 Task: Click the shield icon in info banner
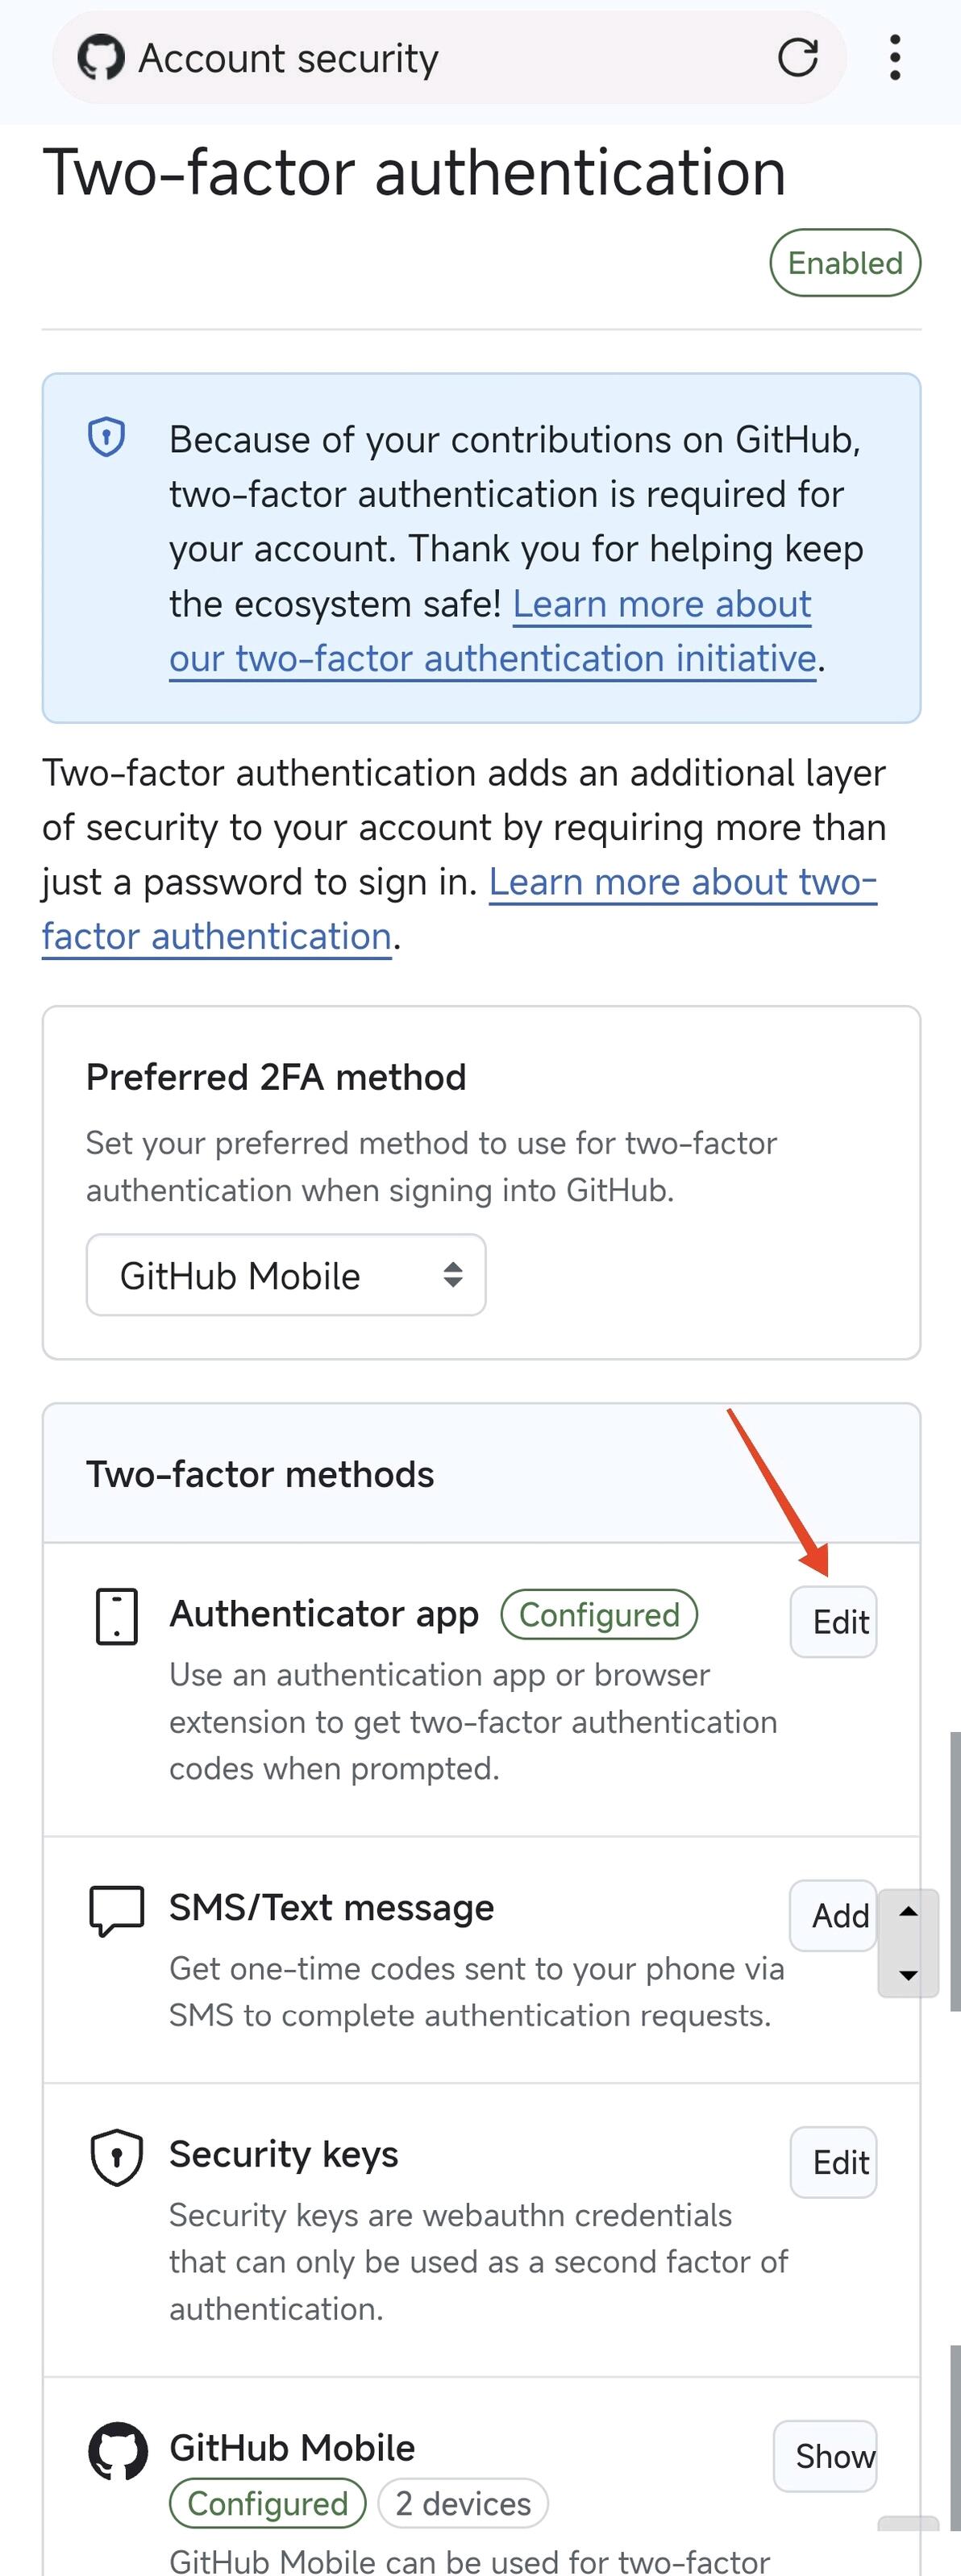pos(107,437)
